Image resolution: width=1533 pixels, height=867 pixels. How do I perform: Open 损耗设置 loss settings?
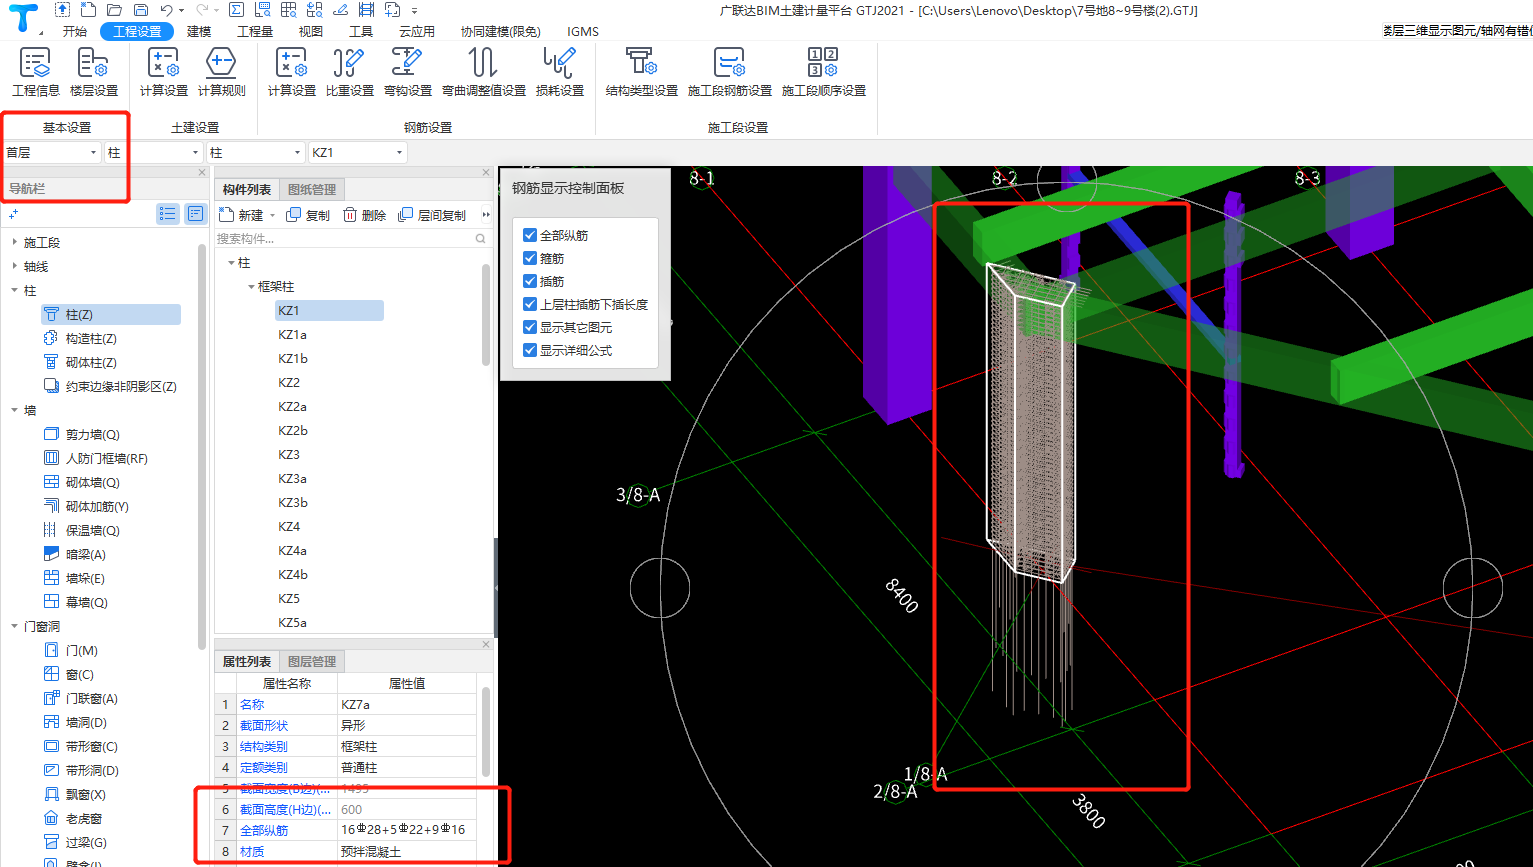[x=560, y=72]
